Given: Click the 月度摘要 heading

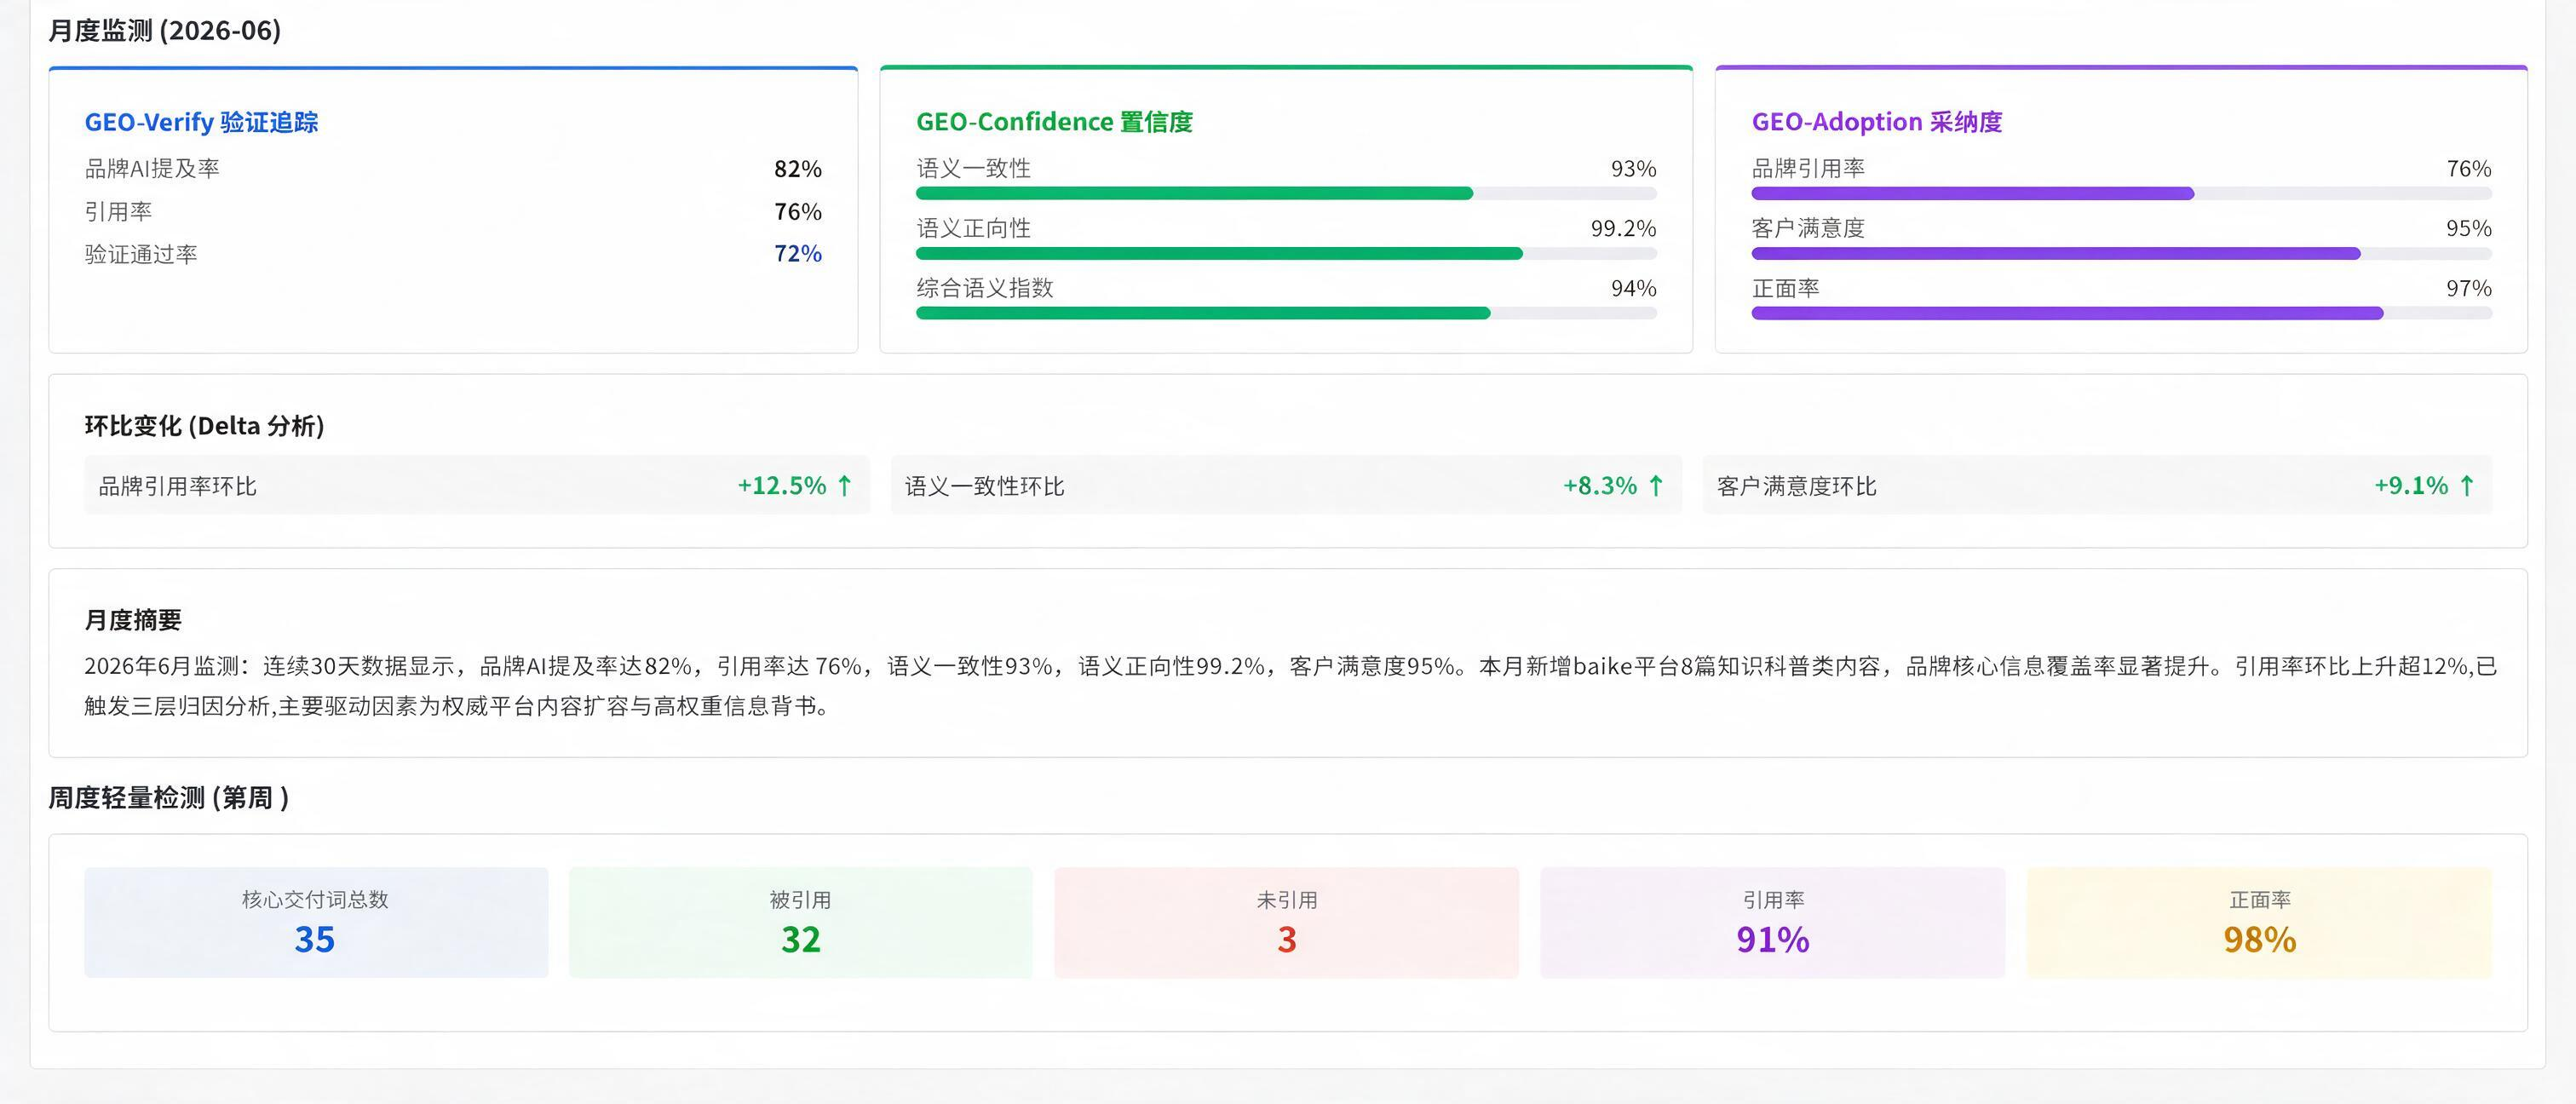Looking at the screenshot, I should tap(133, 620).
